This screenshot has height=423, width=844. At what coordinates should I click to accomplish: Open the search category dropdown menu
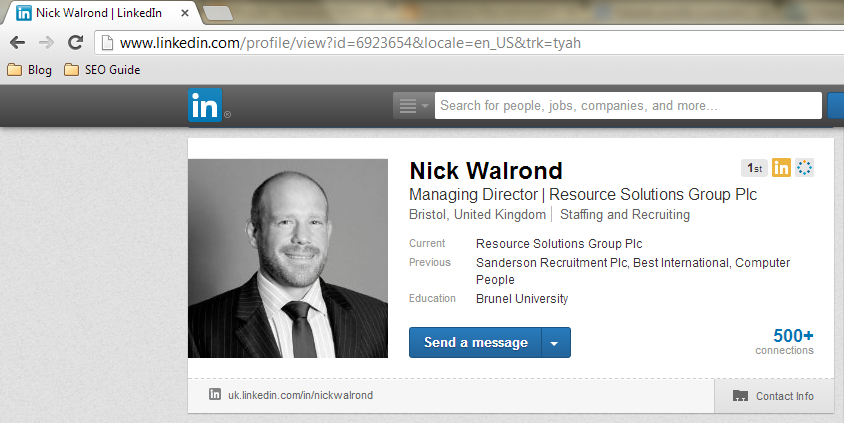413,105
